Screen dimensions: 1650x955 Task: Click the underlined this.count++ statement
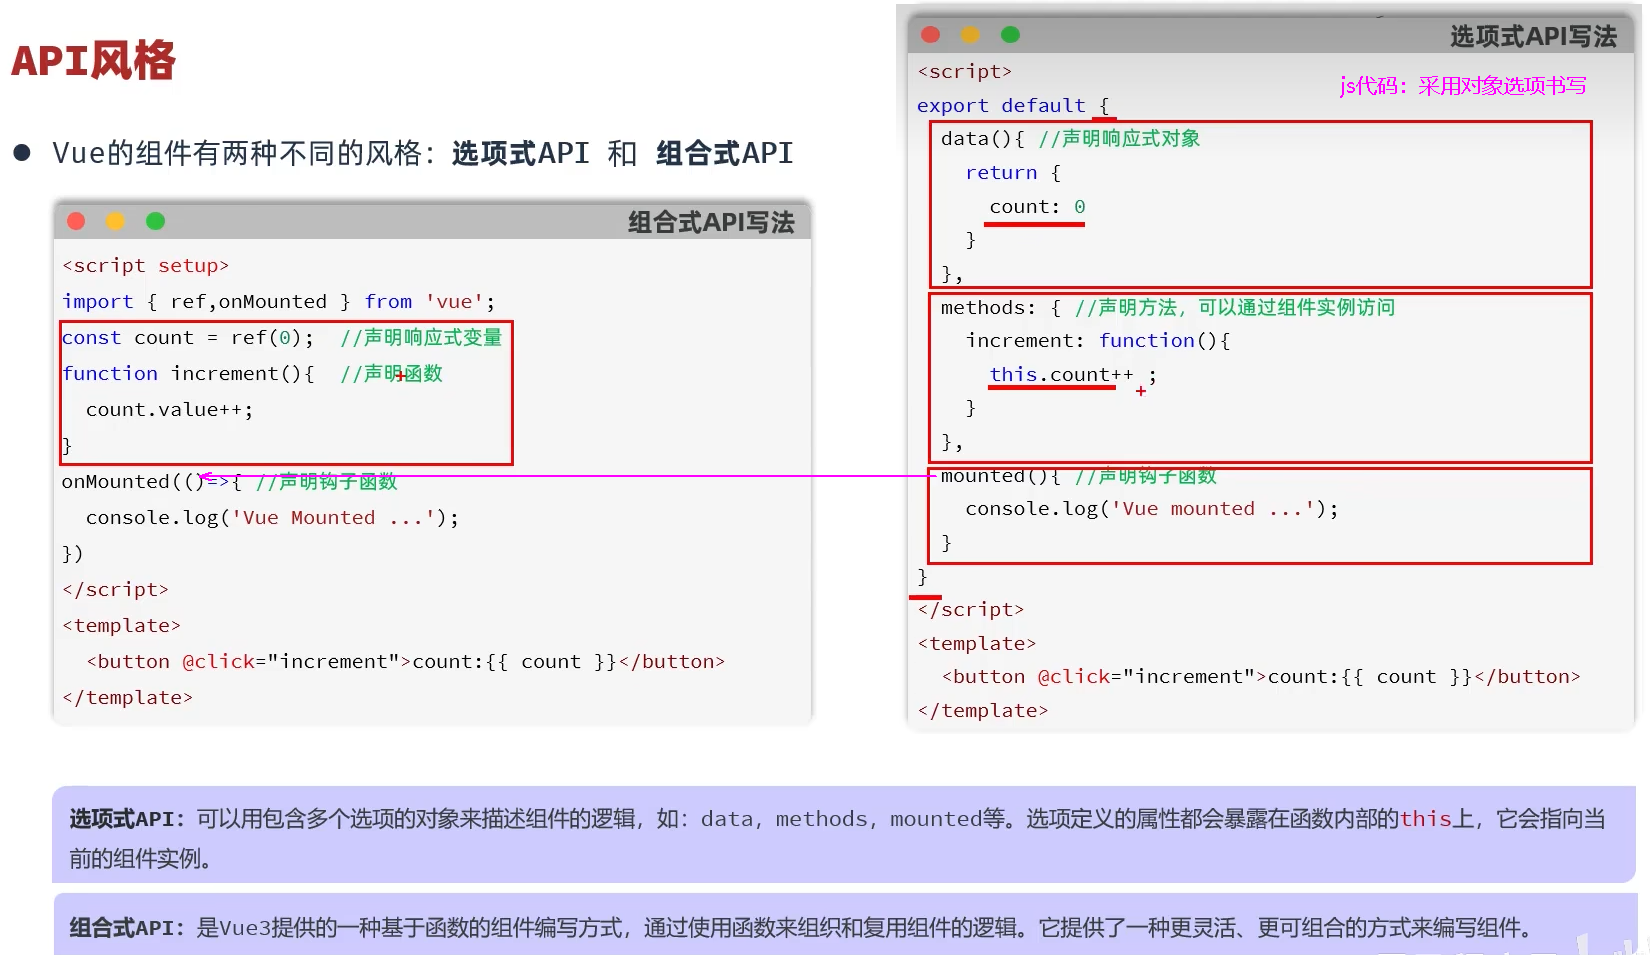coord(1061,375)
